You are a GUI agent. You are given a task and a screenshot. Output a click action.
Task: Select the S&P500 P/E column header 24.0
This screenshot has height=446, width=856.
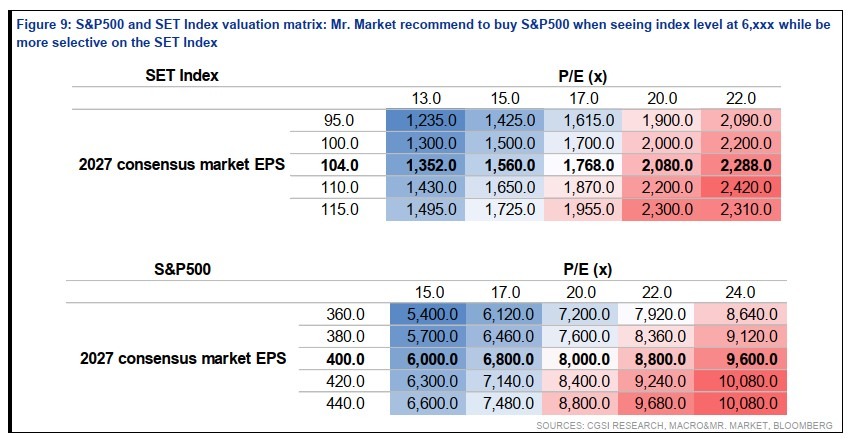tap(740, 293)
